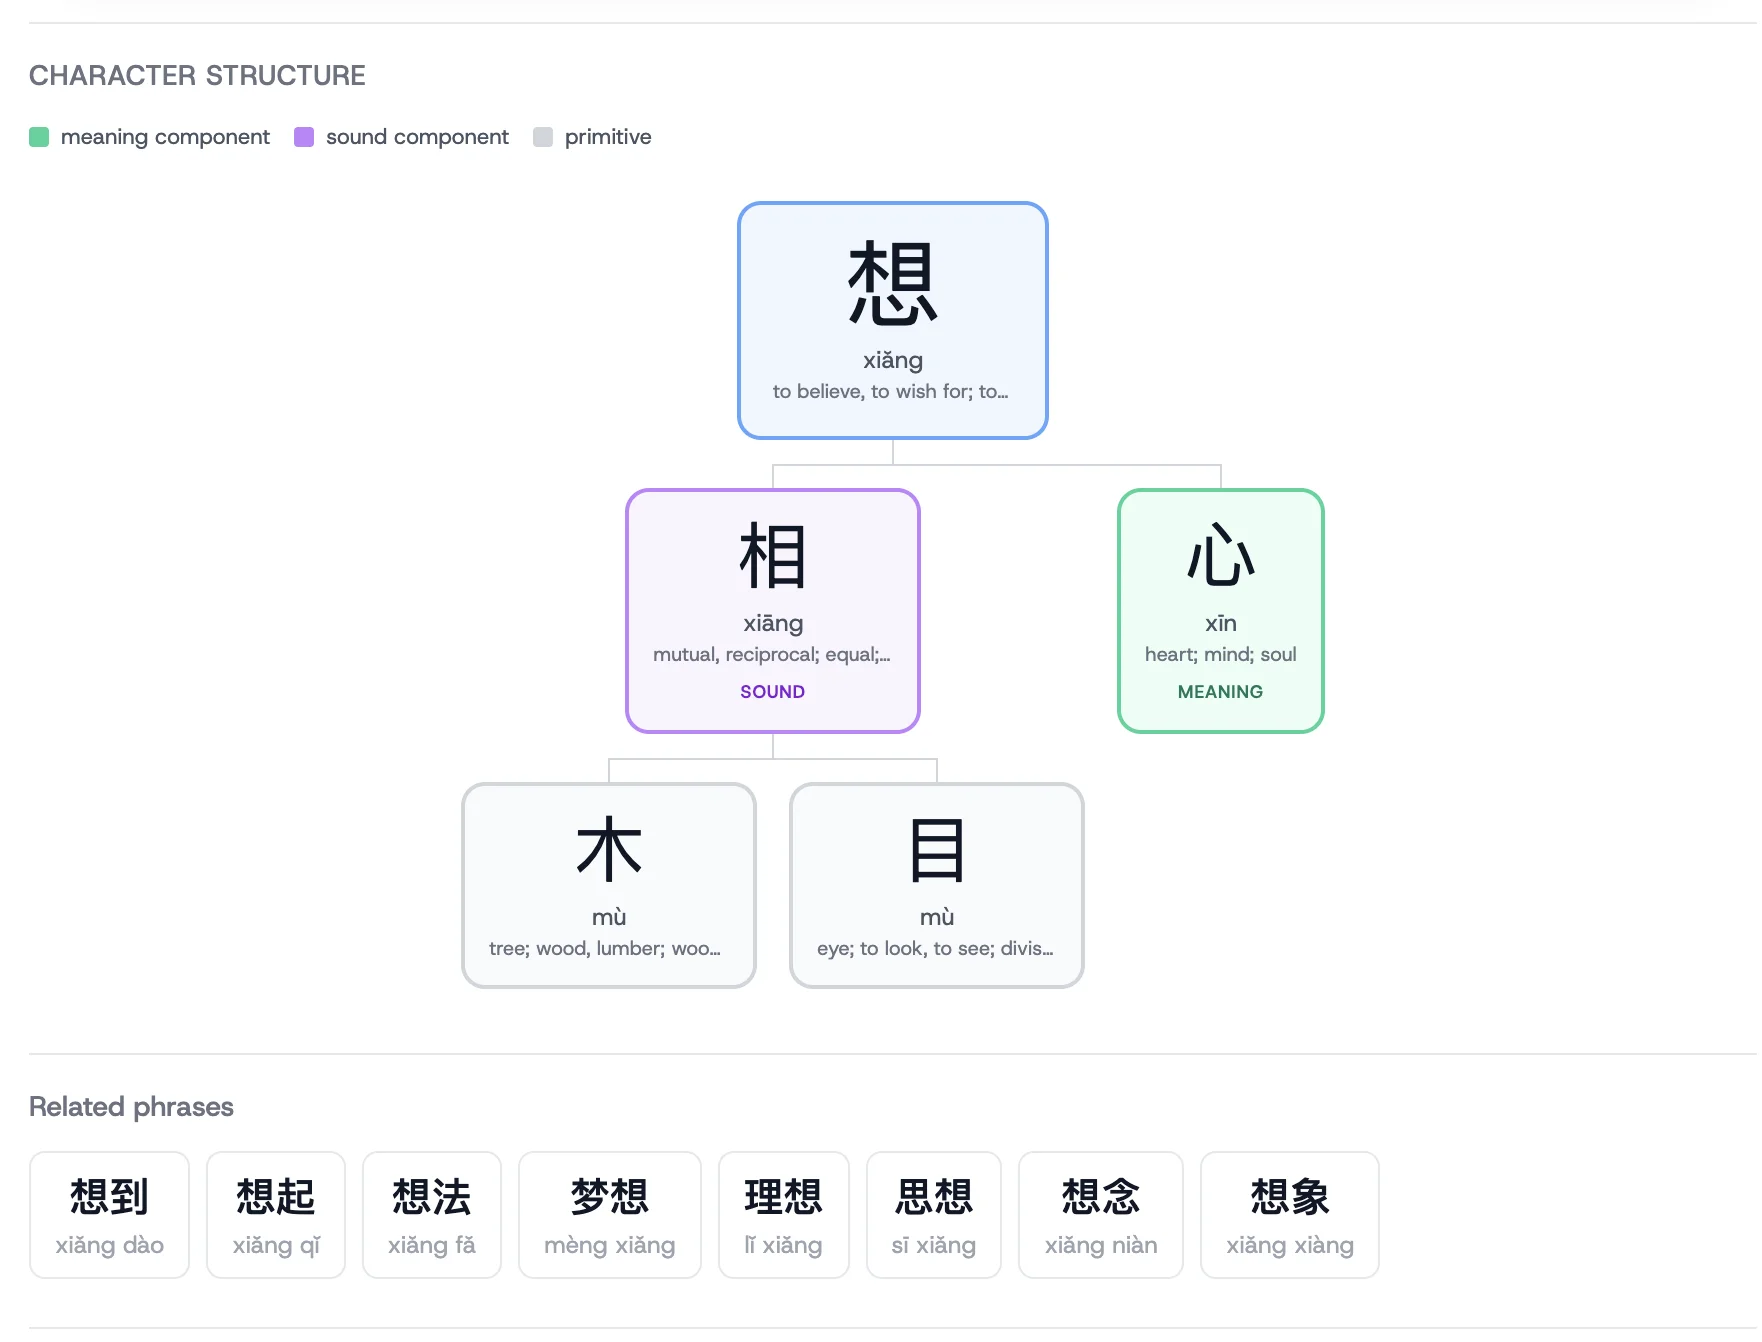Open the phrase card 想到
The image size is (1762, 1342).
tap(108, 1214)
